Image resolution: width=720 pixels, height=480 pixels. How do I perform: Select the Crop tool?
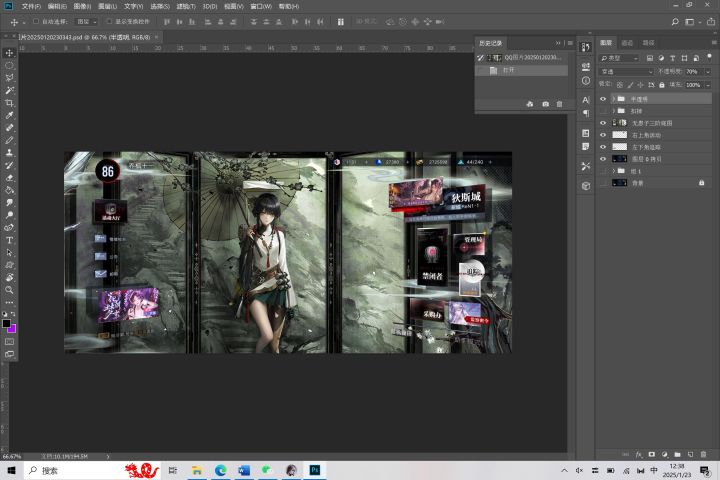tap(9, 103)
